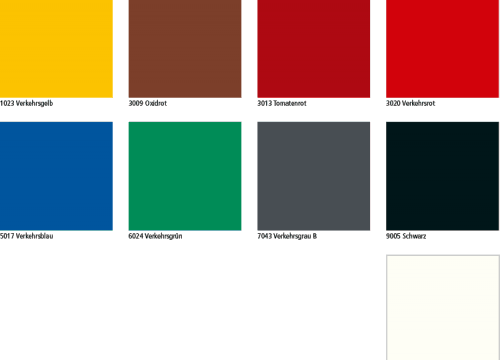Screen dimensions: 500x360
Task: Click the words 'Verkehrsgrau B' in the label
Action: pos(295,236)
